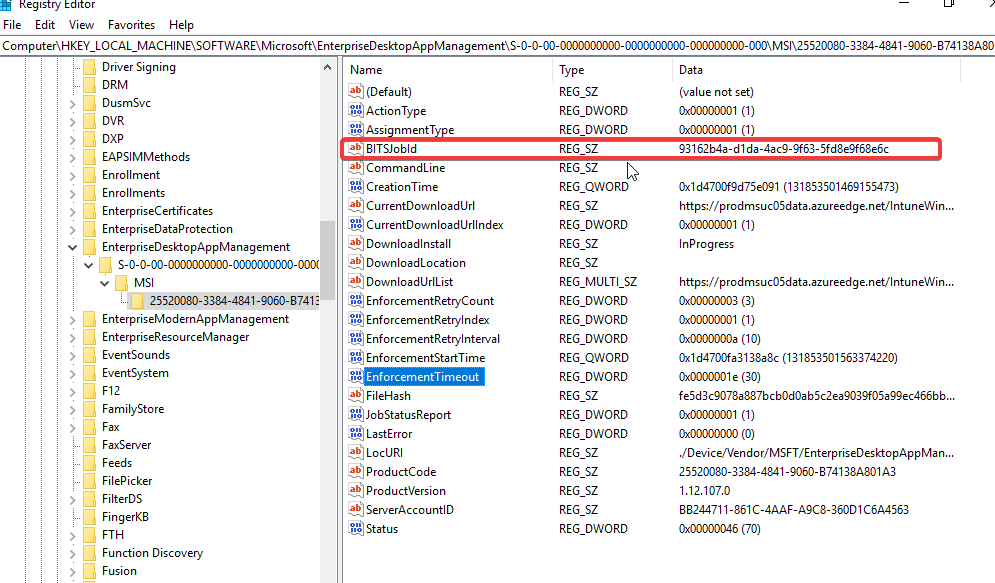Viewport: 995px width, 583px height.
Task: Click the CurrentDownloadUrl string icon
Action: point(355,206)
